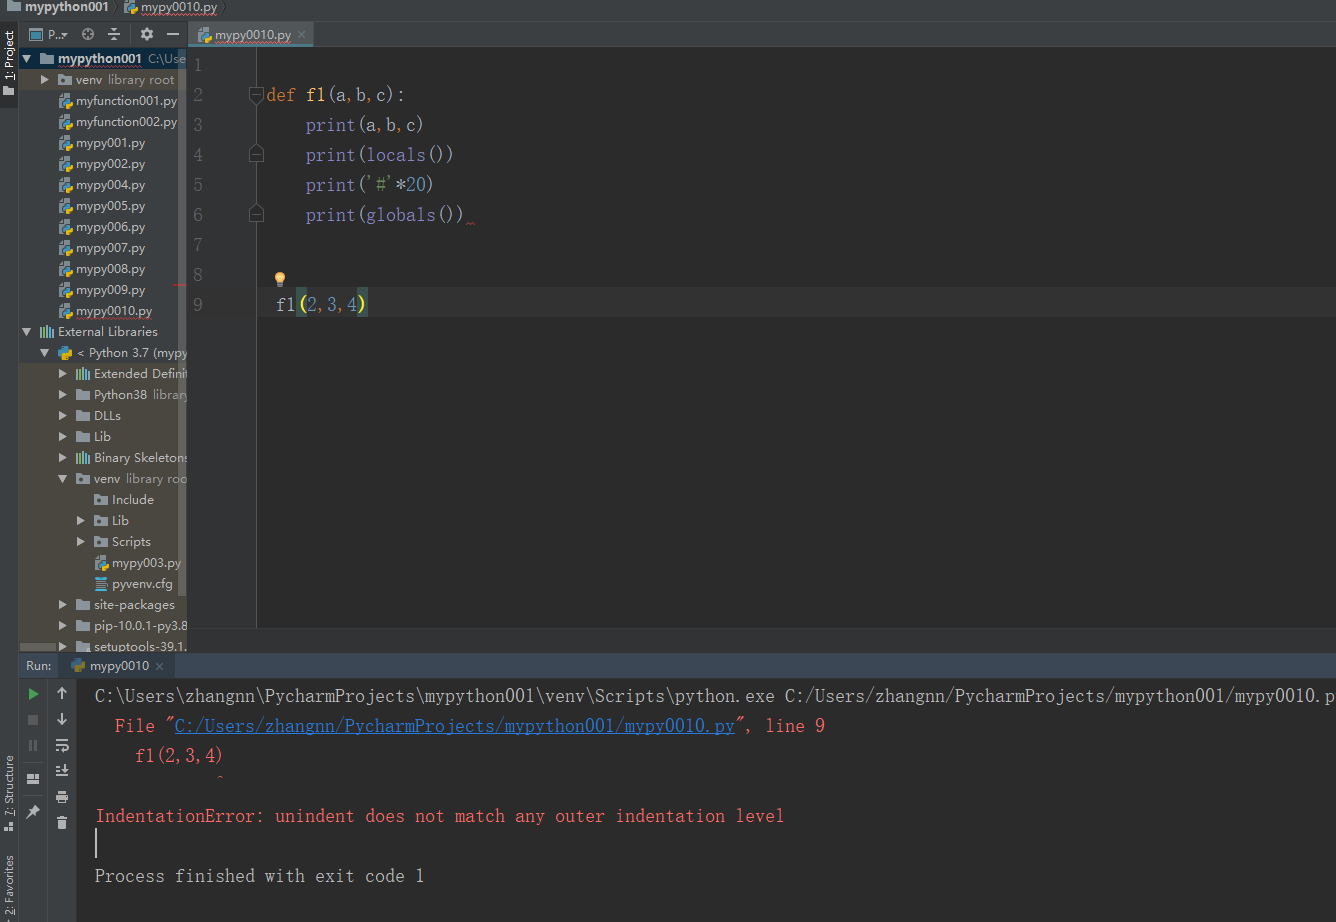Open Project panel settings gear

[147, 34]
